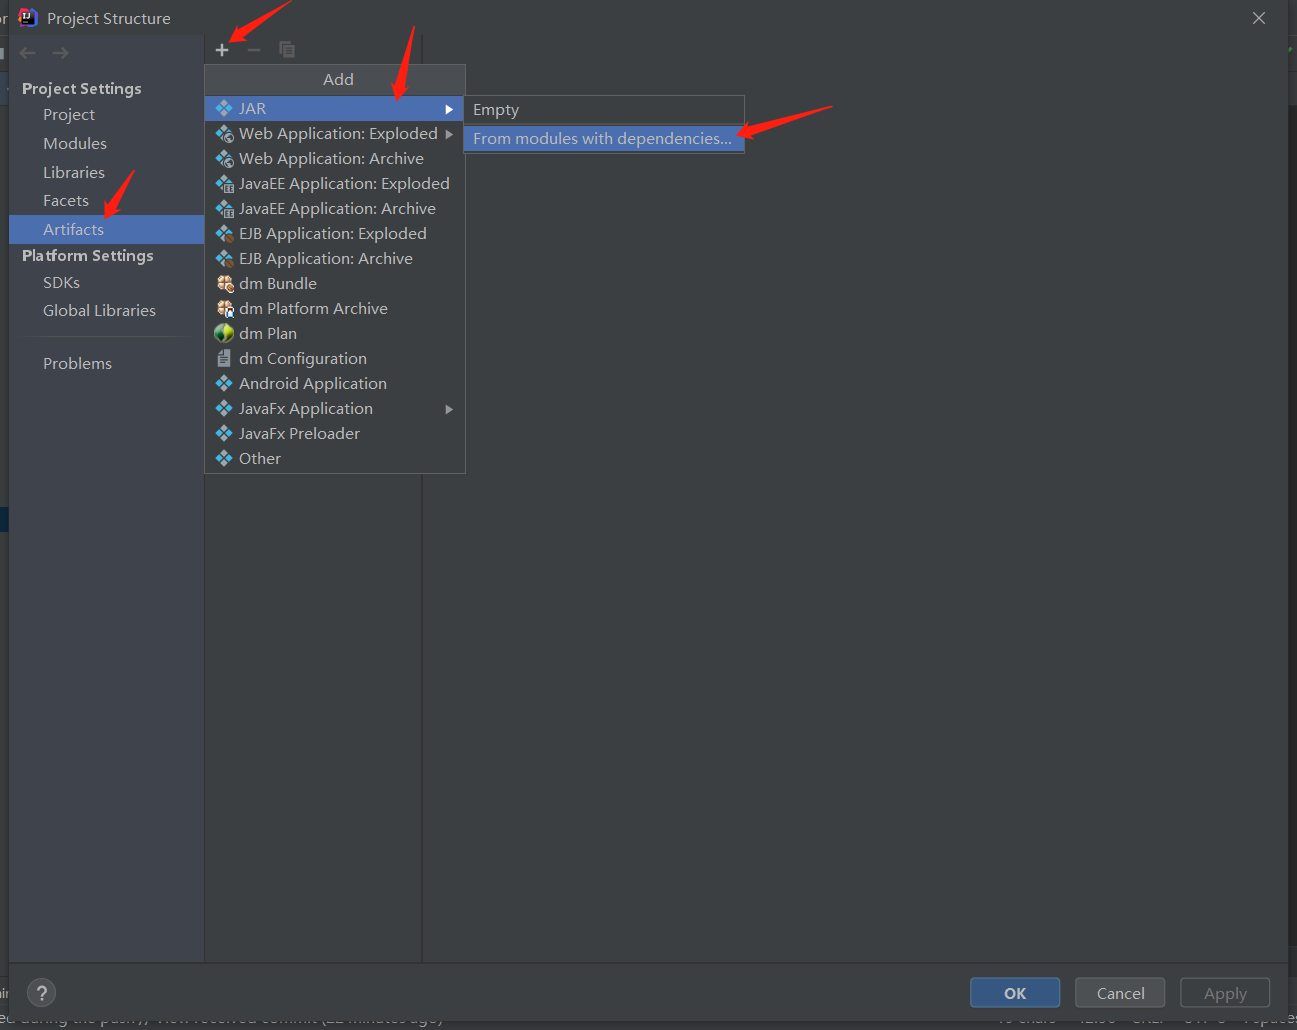Viewport: 1297px width, 1030px height.
Task: Click the Cancel button
Action: point(1120,993)
